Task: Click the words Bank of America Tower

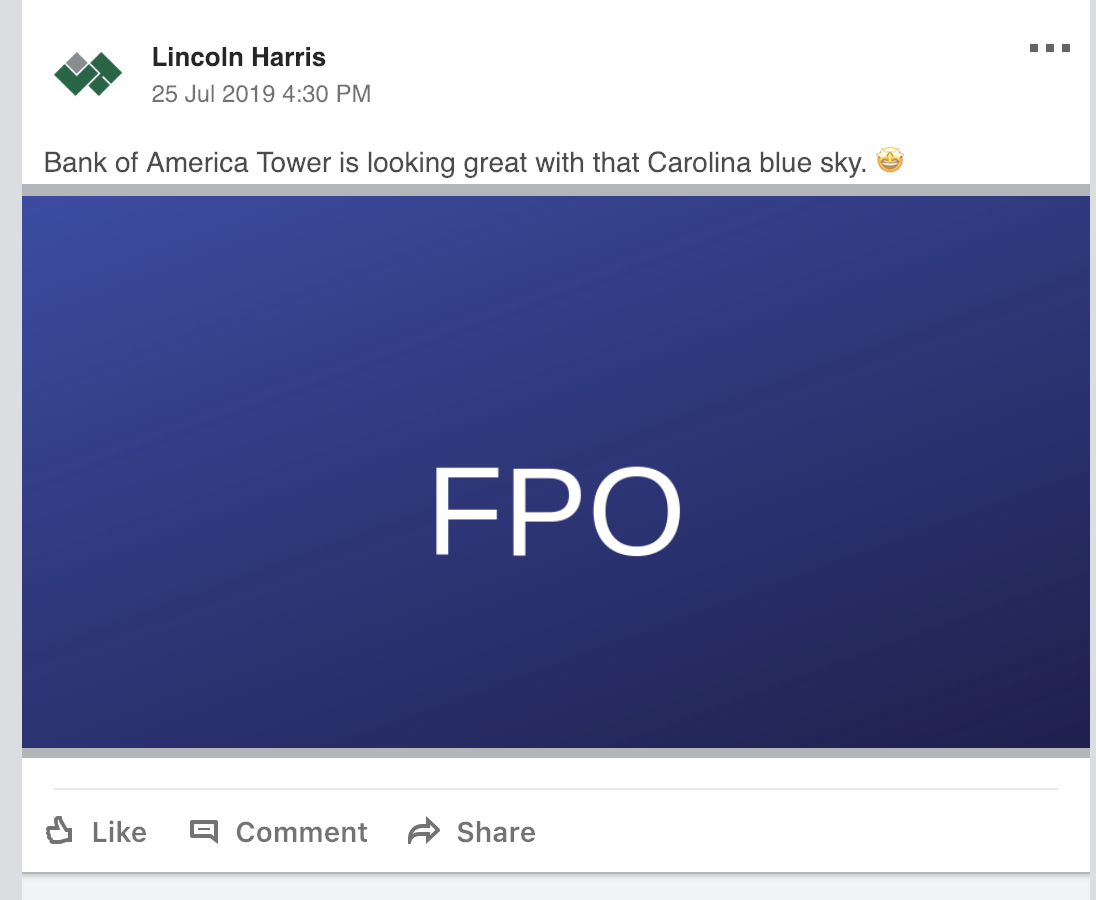Action: pos(188,162)
